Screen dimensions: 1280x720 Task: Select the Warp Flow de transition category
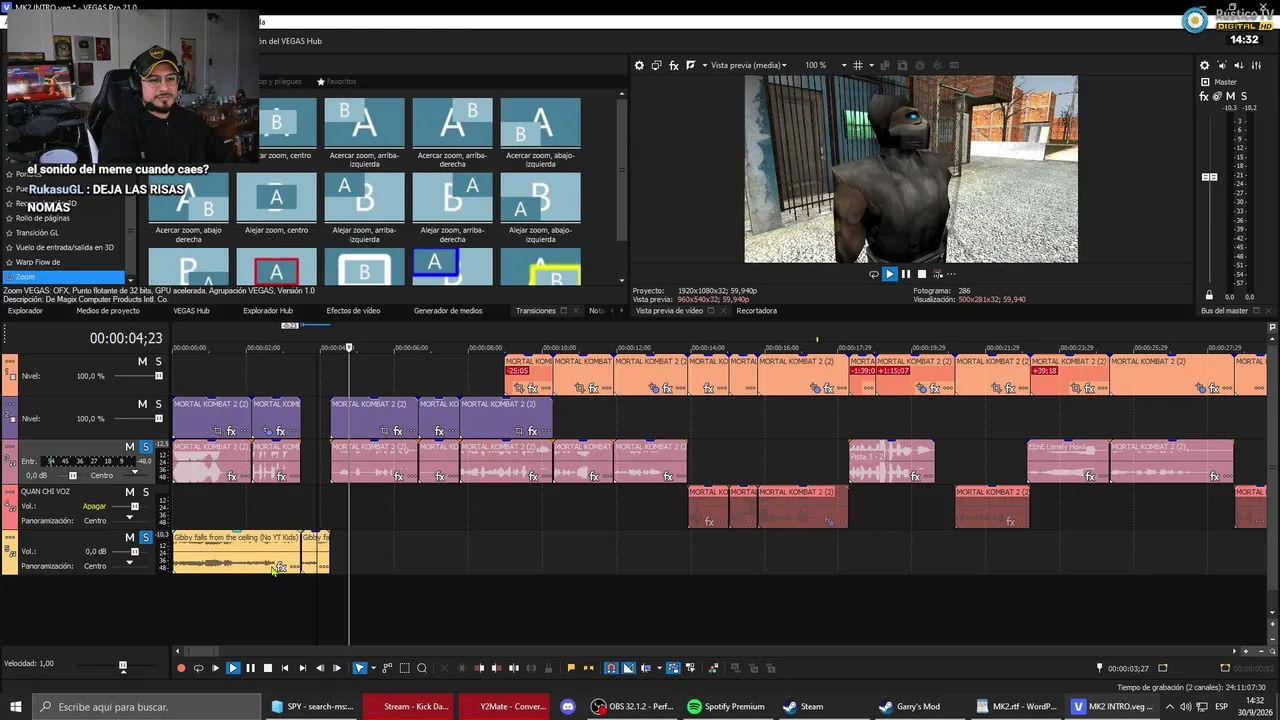pyautogui.click(x=38, y=262)
